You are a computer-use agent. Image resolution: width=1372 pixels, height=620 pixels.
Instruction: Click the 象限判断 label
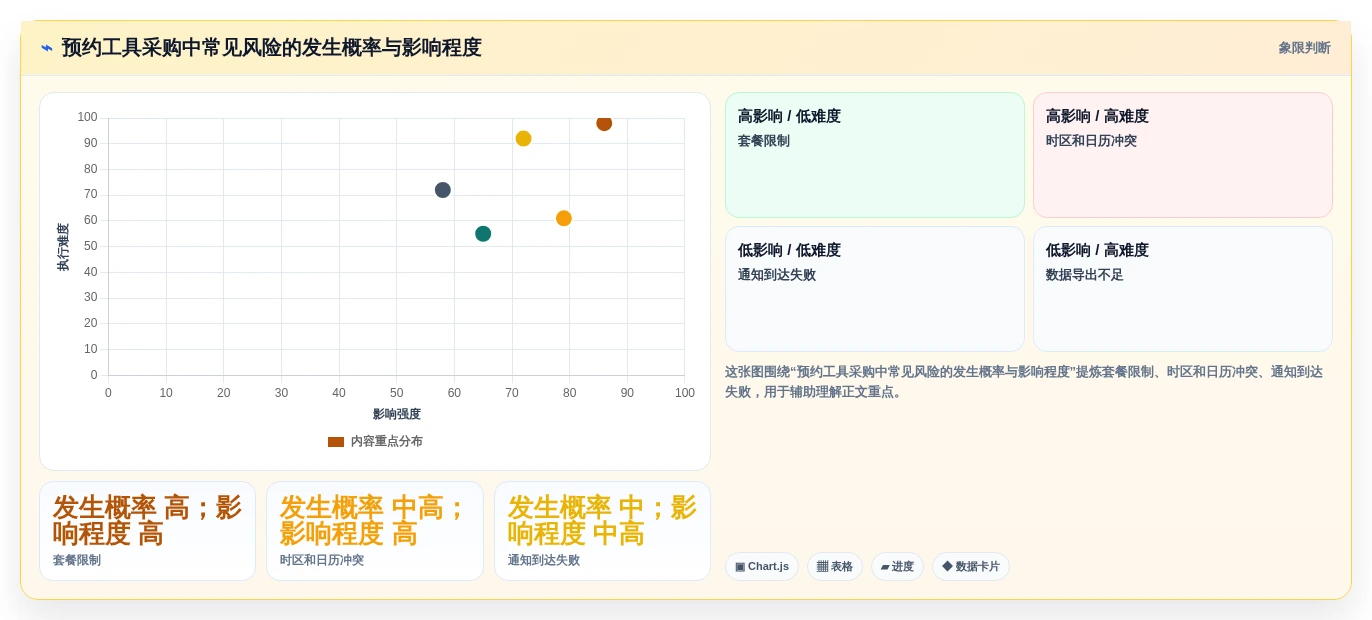[x=1304, y=48]
